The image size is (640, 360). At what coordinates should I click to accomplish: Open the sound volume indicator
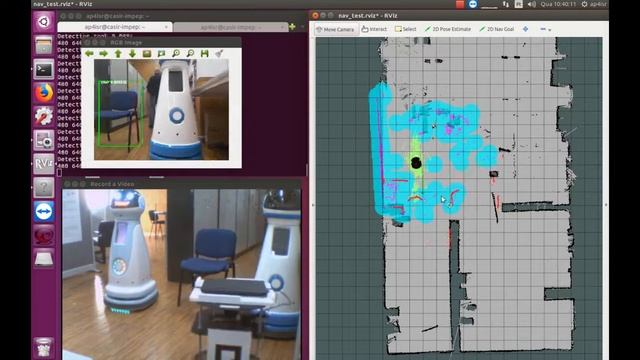pyautogui.click(x=531, y=4)
